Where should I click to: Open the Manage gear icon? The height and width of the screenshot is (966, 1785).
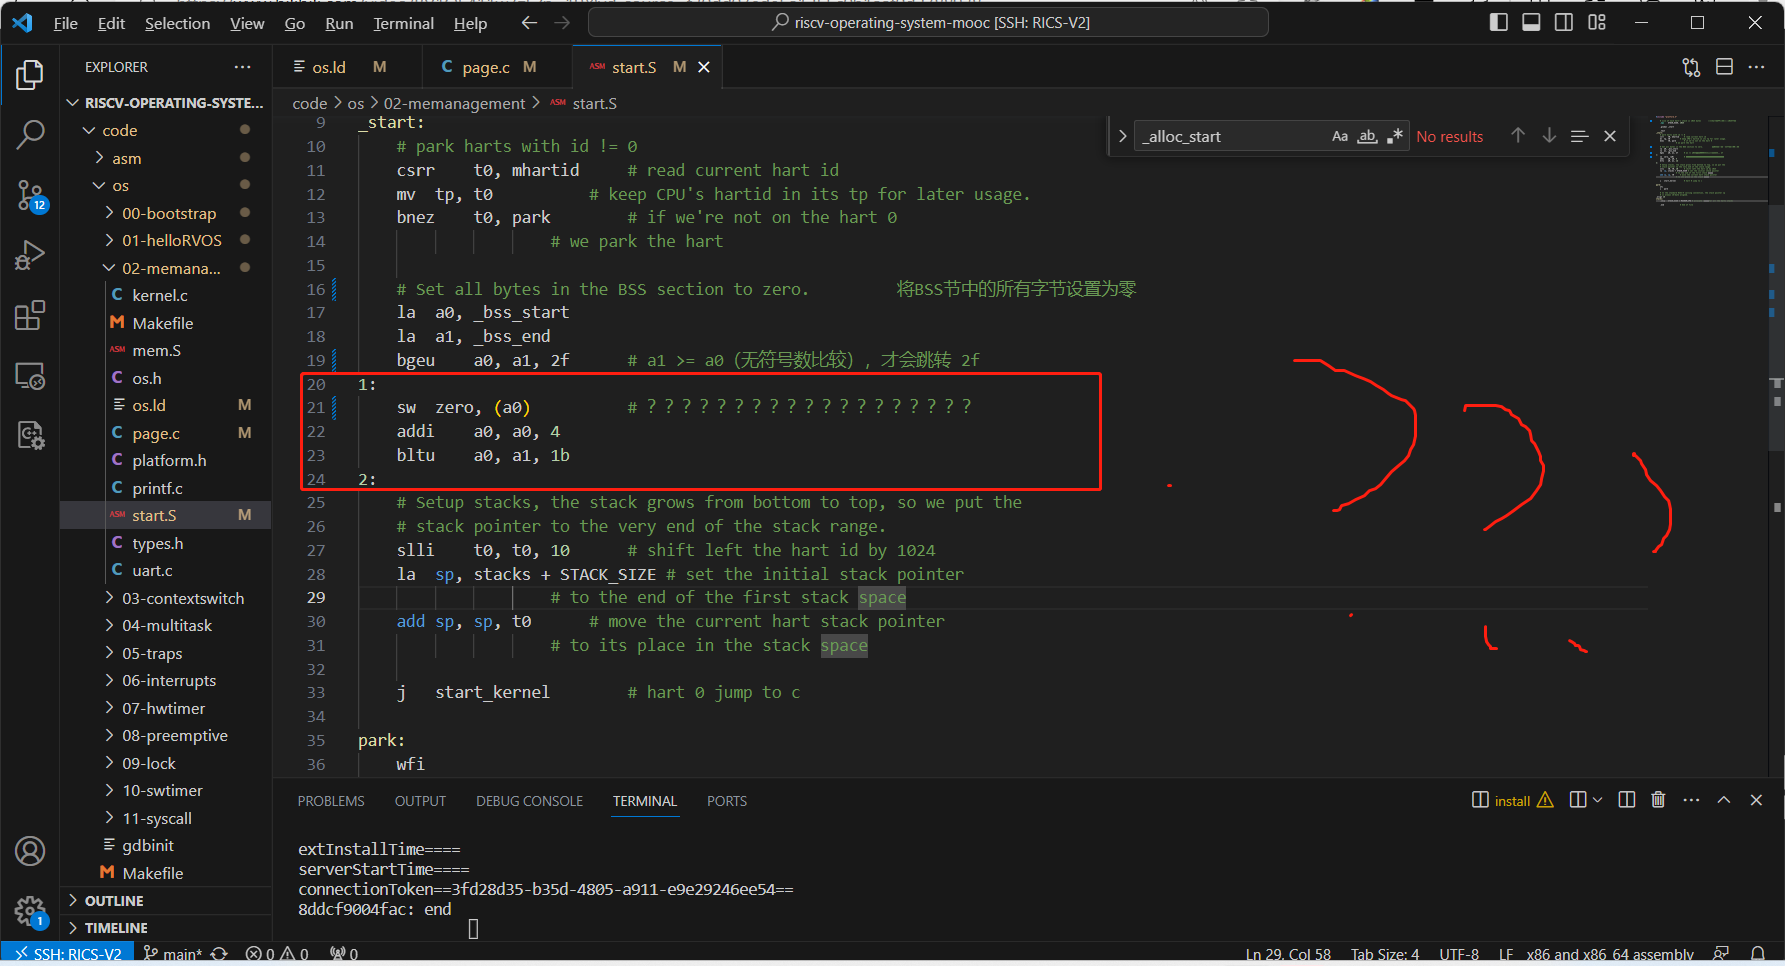click(30, 911)
